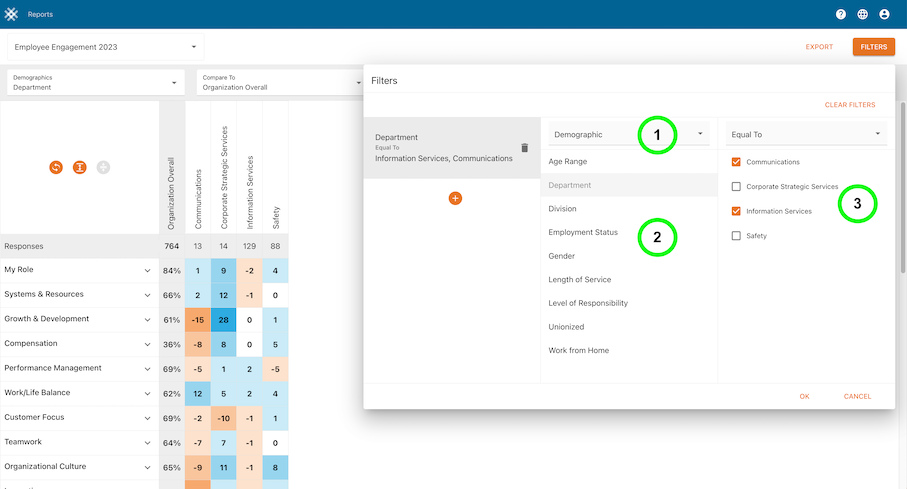Screen dimensions: 907x489
Task: Click the CLEAR FILTERS link
Action: tap(849, 105)
